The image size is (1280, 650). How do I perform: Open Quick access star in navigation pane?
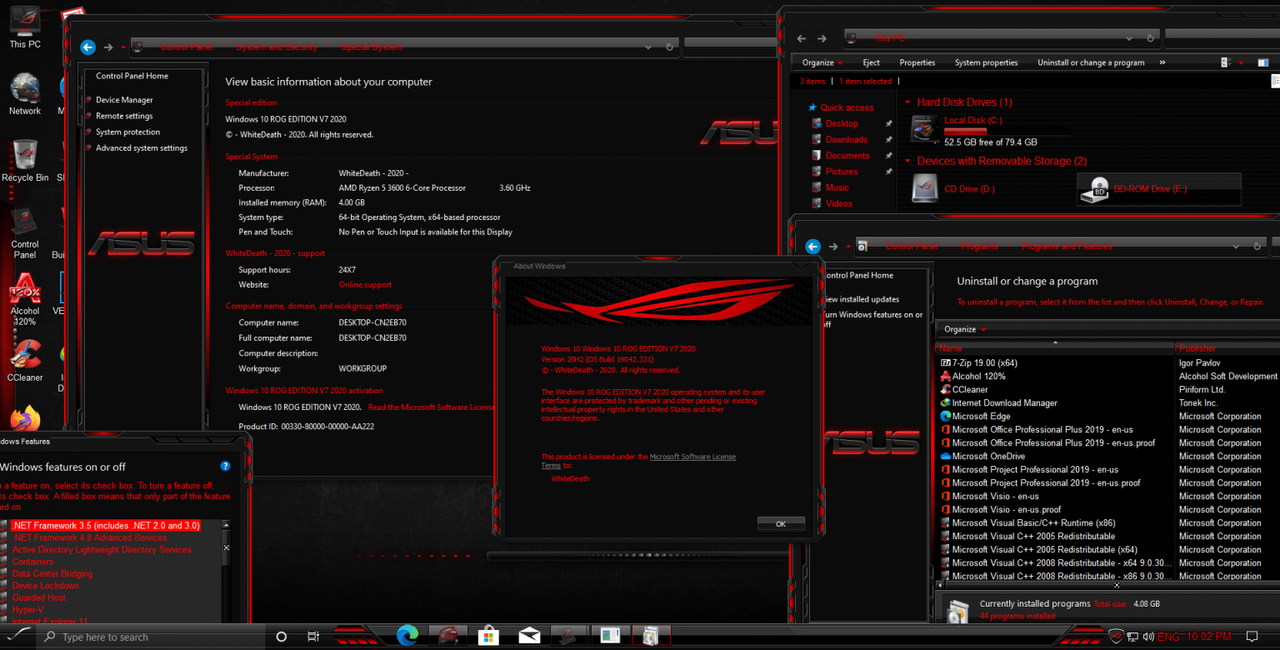pyautogui.click(x=813, y=107)
